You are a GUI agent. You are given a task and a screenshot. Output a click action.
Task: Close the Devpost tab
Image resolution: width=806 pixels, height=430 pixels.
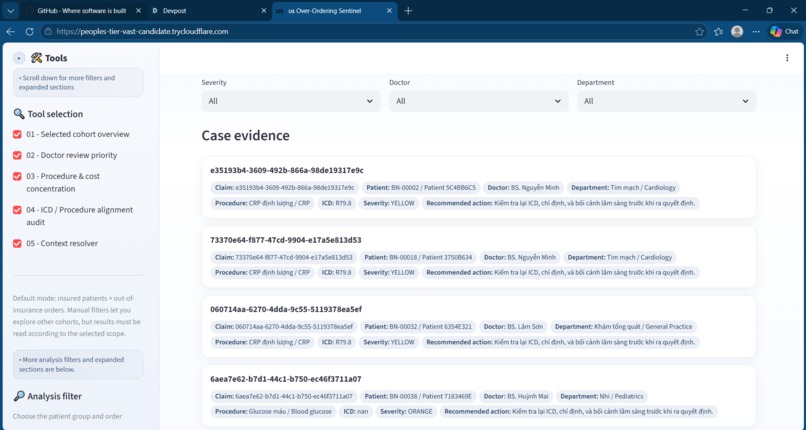[x=264, y=11]
